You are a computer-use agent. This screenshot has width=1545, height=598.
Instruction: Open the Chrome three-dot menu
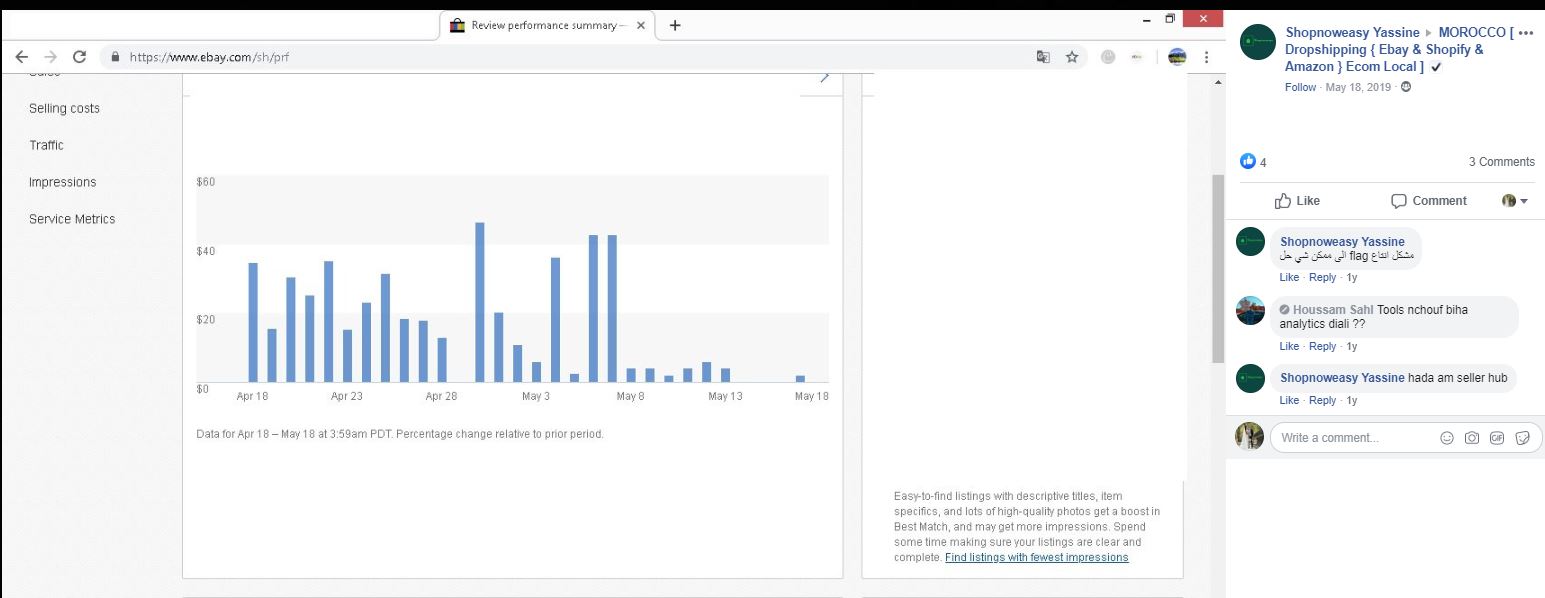[x=1206, y=57]
